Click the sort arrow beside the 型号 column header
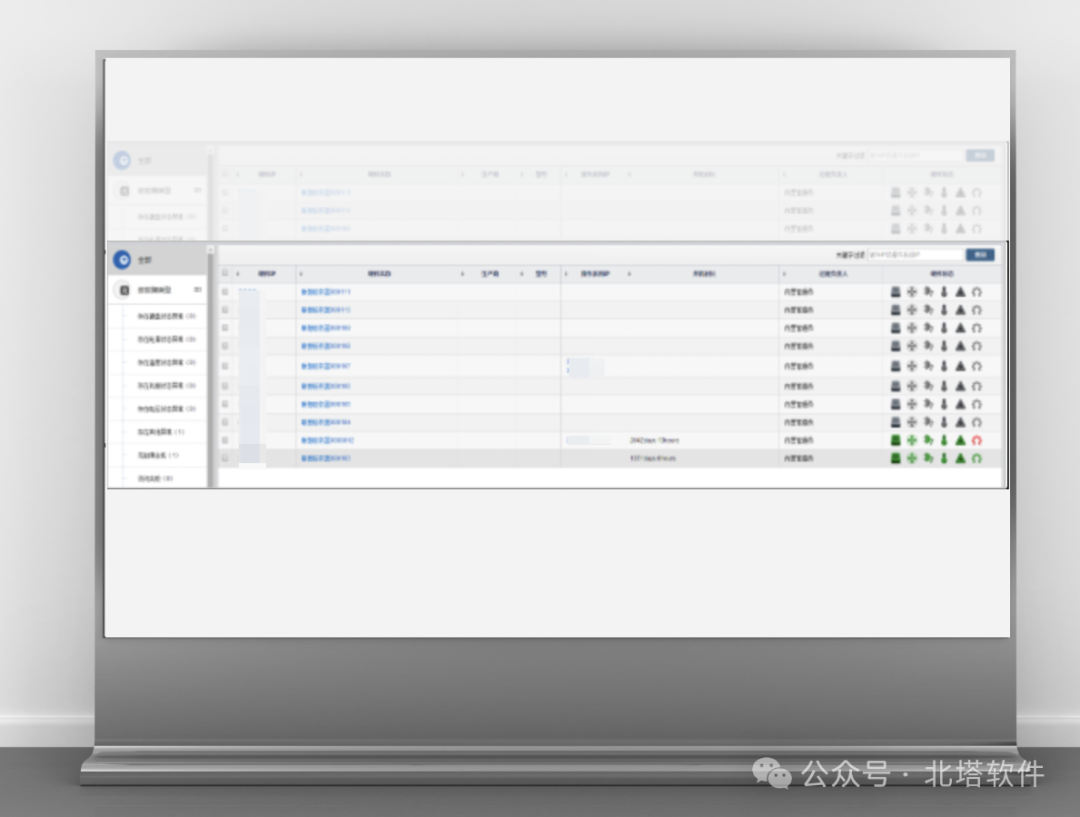1080x817 pixels. click(521, 274)
